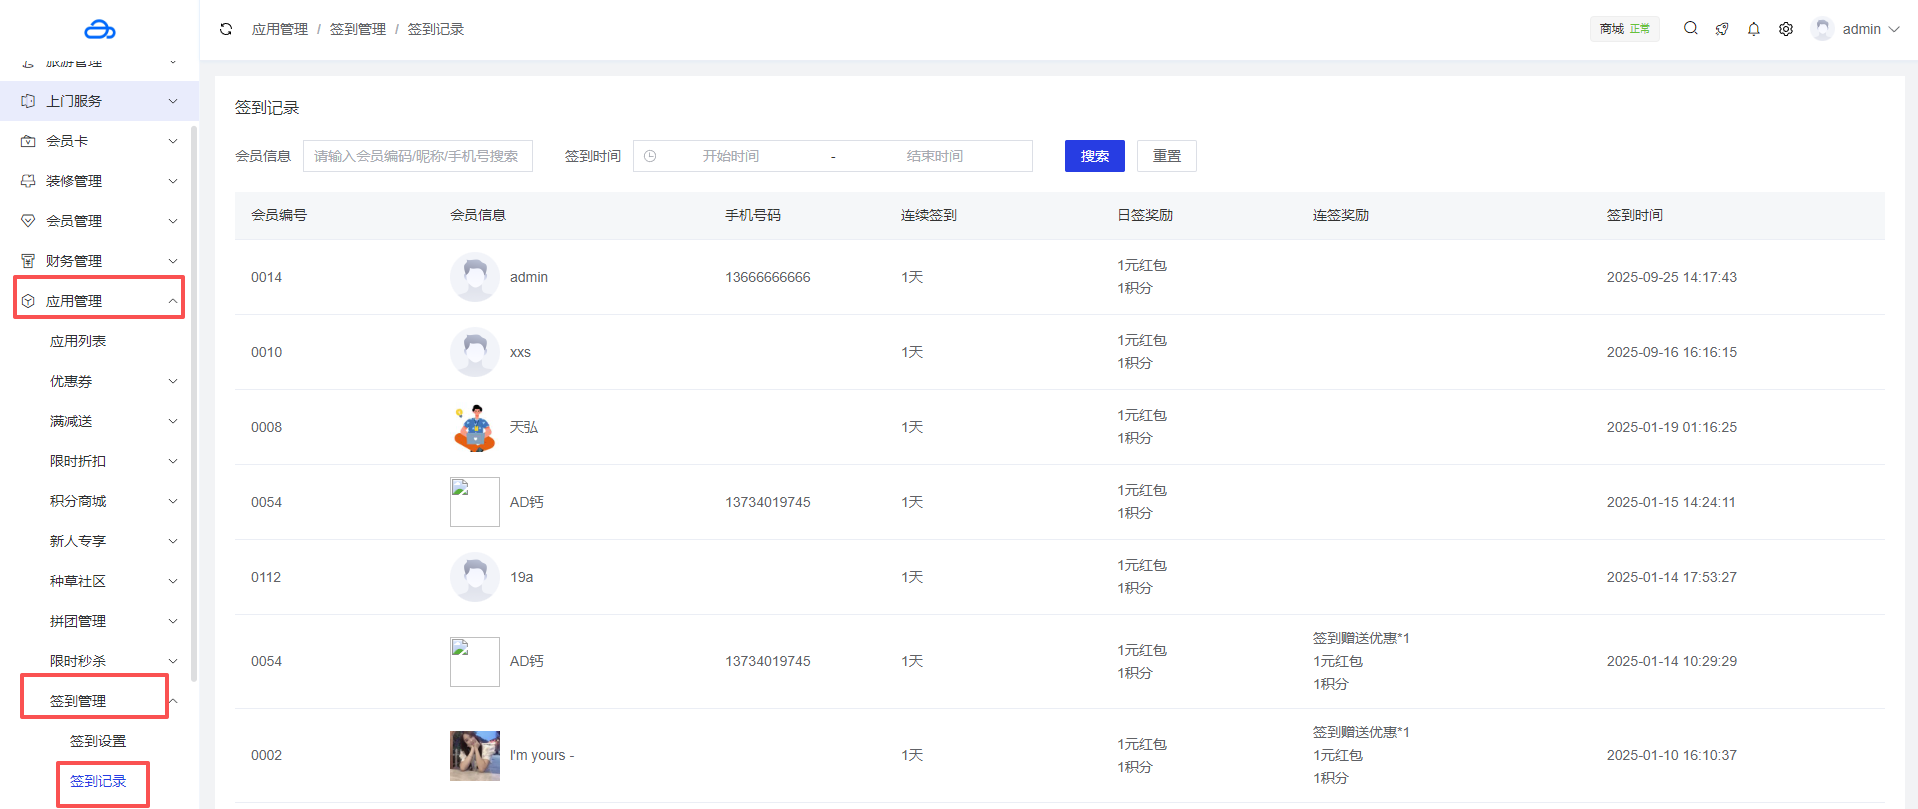The height and width of the screenshot is (809, 1918).
Task: Click the 重置 button
Action: tap(1166, 156)
